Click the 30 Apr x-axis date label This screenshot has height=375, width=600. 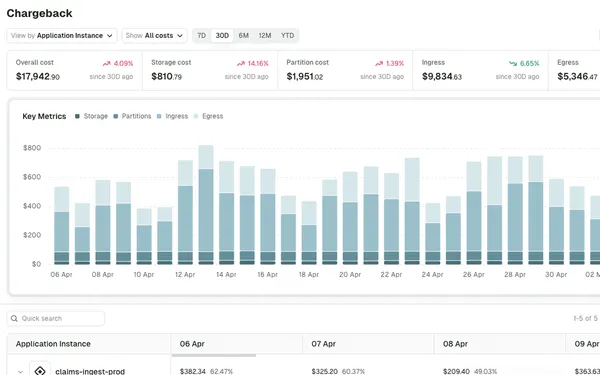556,275
